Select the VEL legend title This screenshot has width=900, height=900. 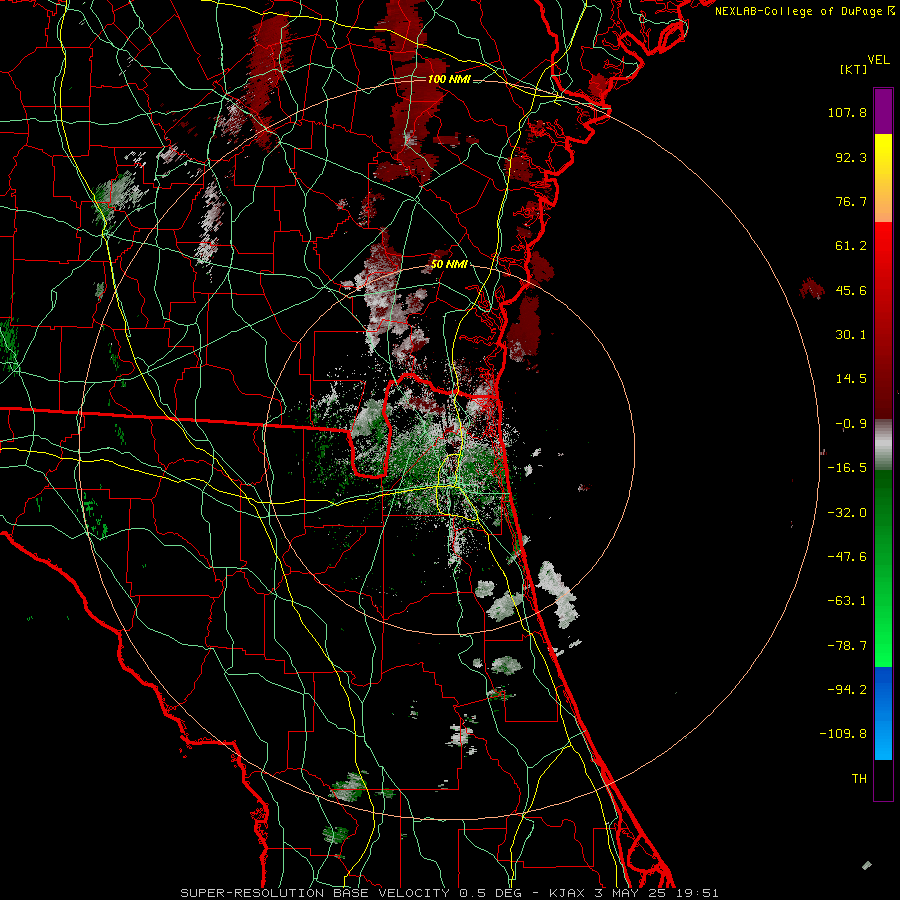878,59
